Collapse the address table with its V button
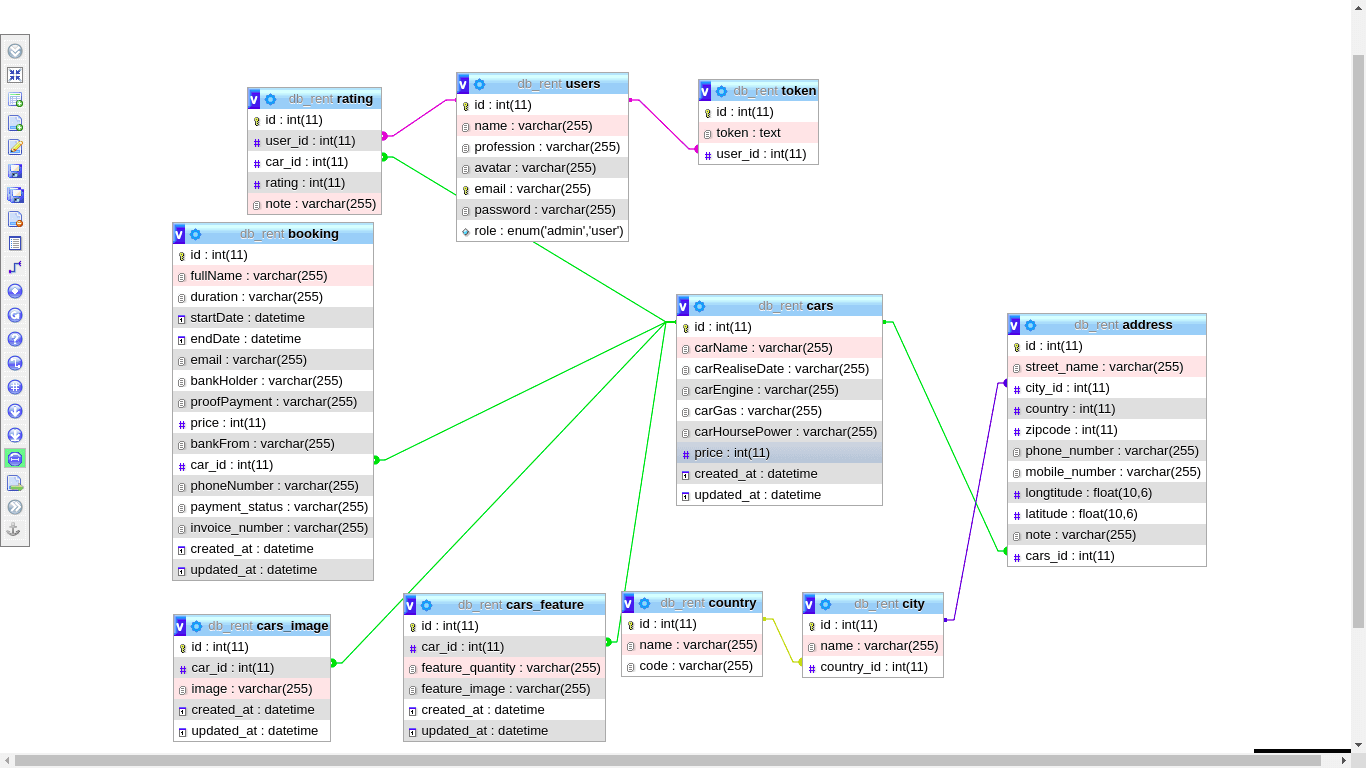1366x768 pixels. [x=1014, y=325]
